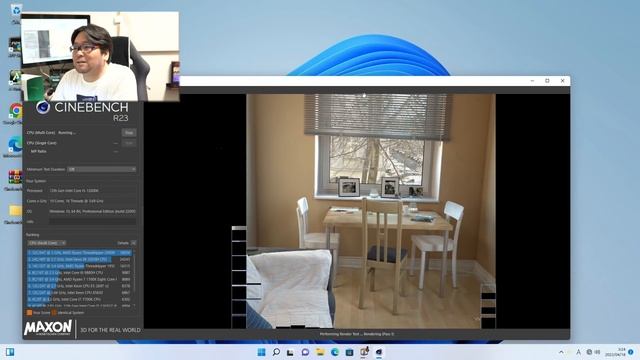
Task: Select rank 3 Ryzen Threadripper 1950X row
Action: (79, 266)
